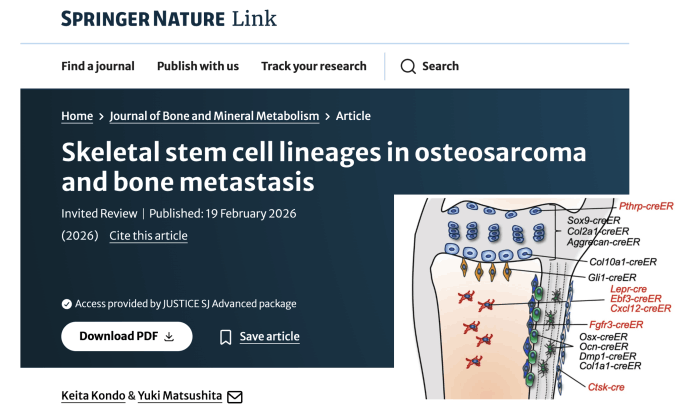
Task: Open the Find a journal menu
Action: tap(97, 66)
